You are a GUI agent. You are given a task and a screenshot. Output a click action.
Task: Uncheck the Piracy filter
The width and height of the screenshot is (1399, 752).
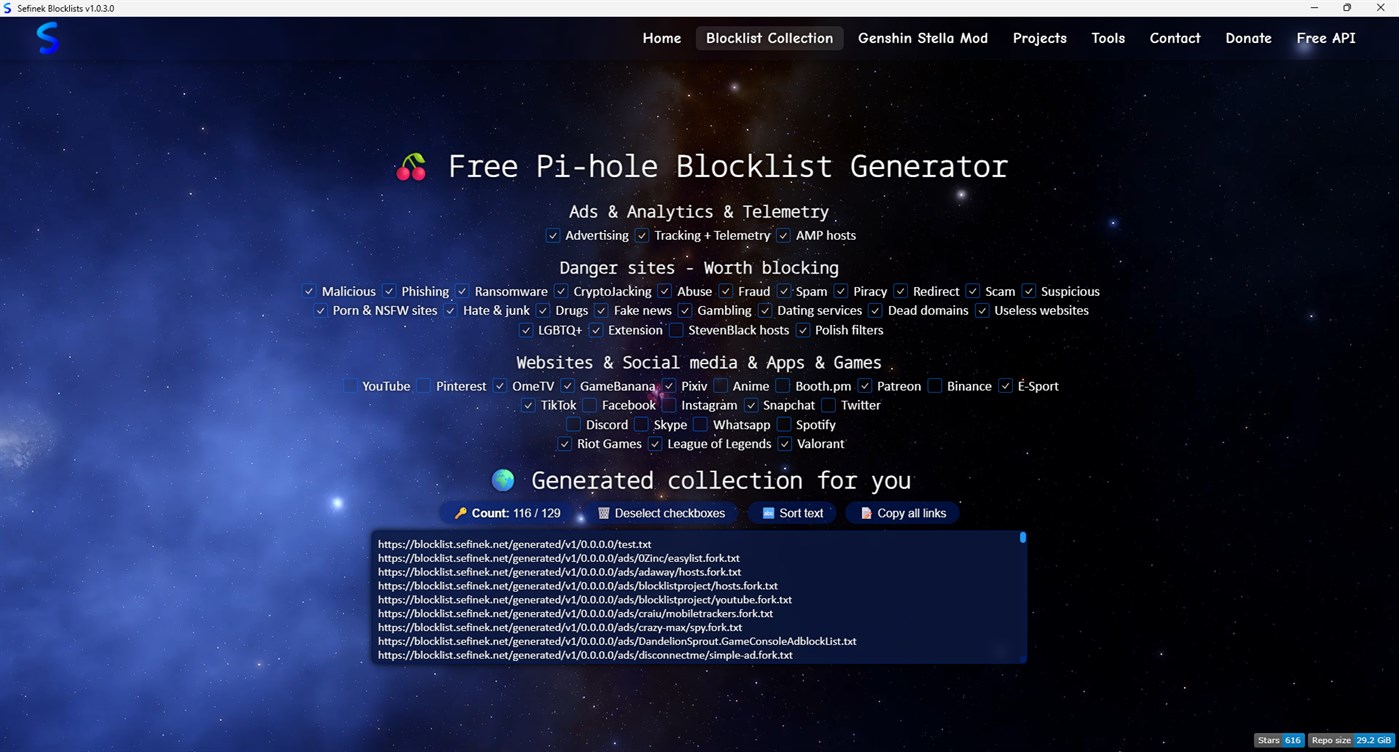(x=840, y=291)
